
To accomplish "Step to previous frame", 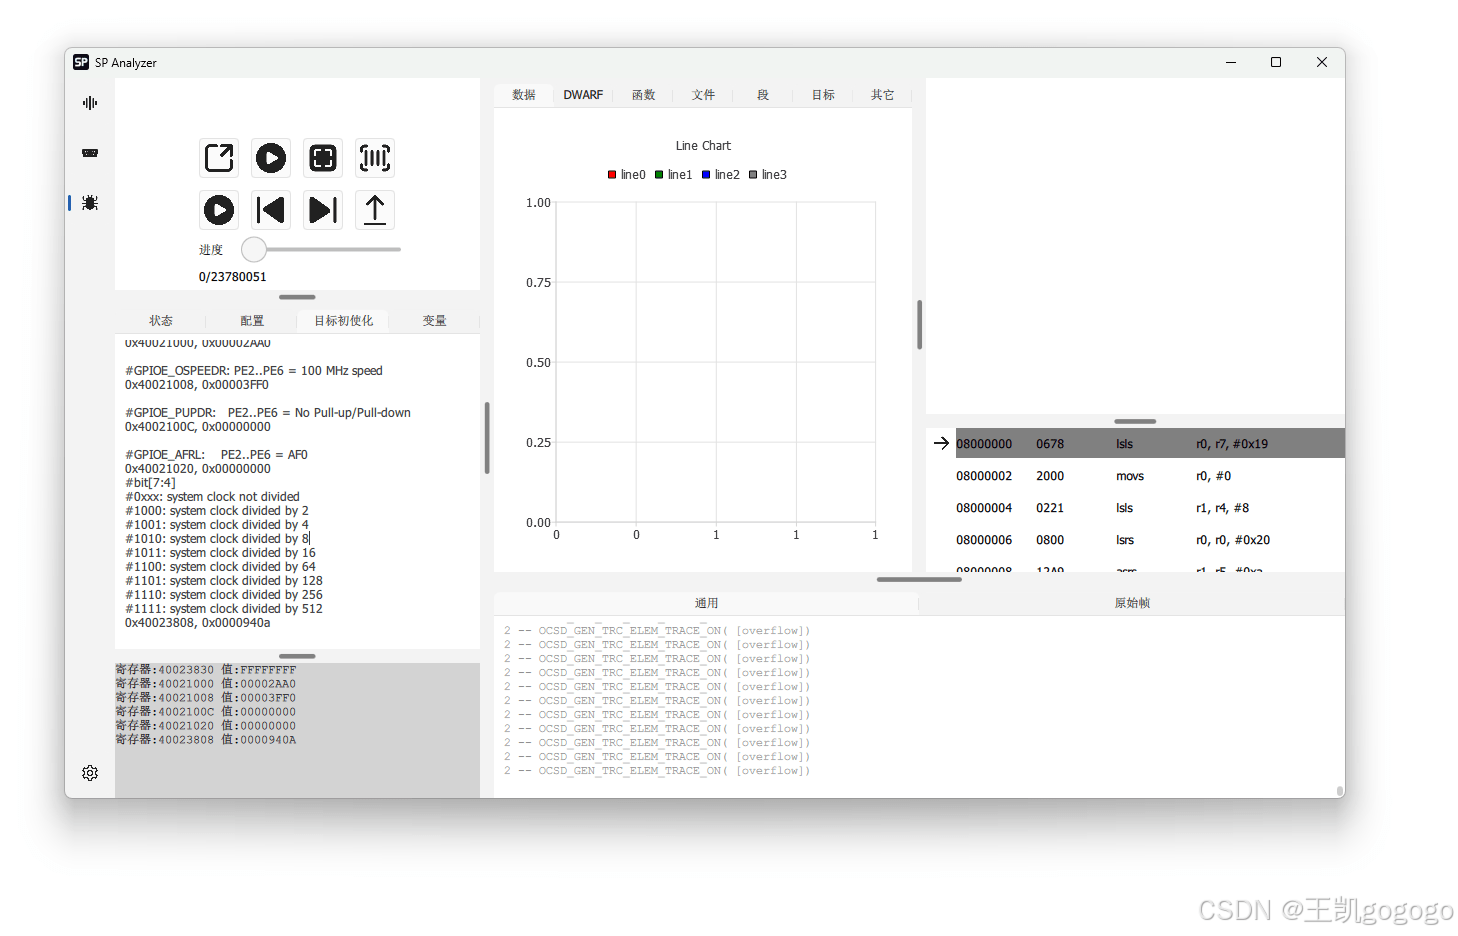I will (x=271, y=210).
